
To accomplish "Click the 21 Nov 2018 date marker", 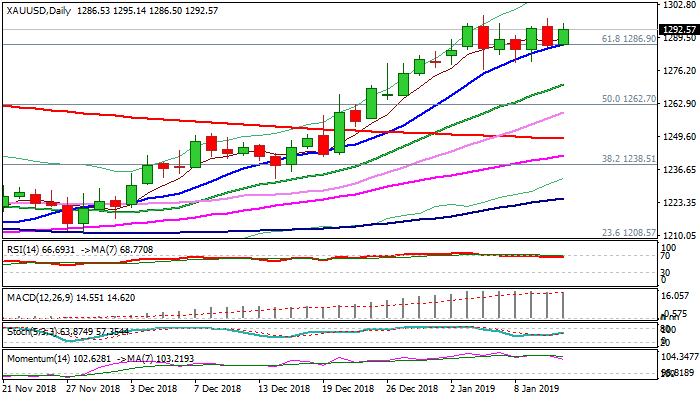I will point(29,387).
